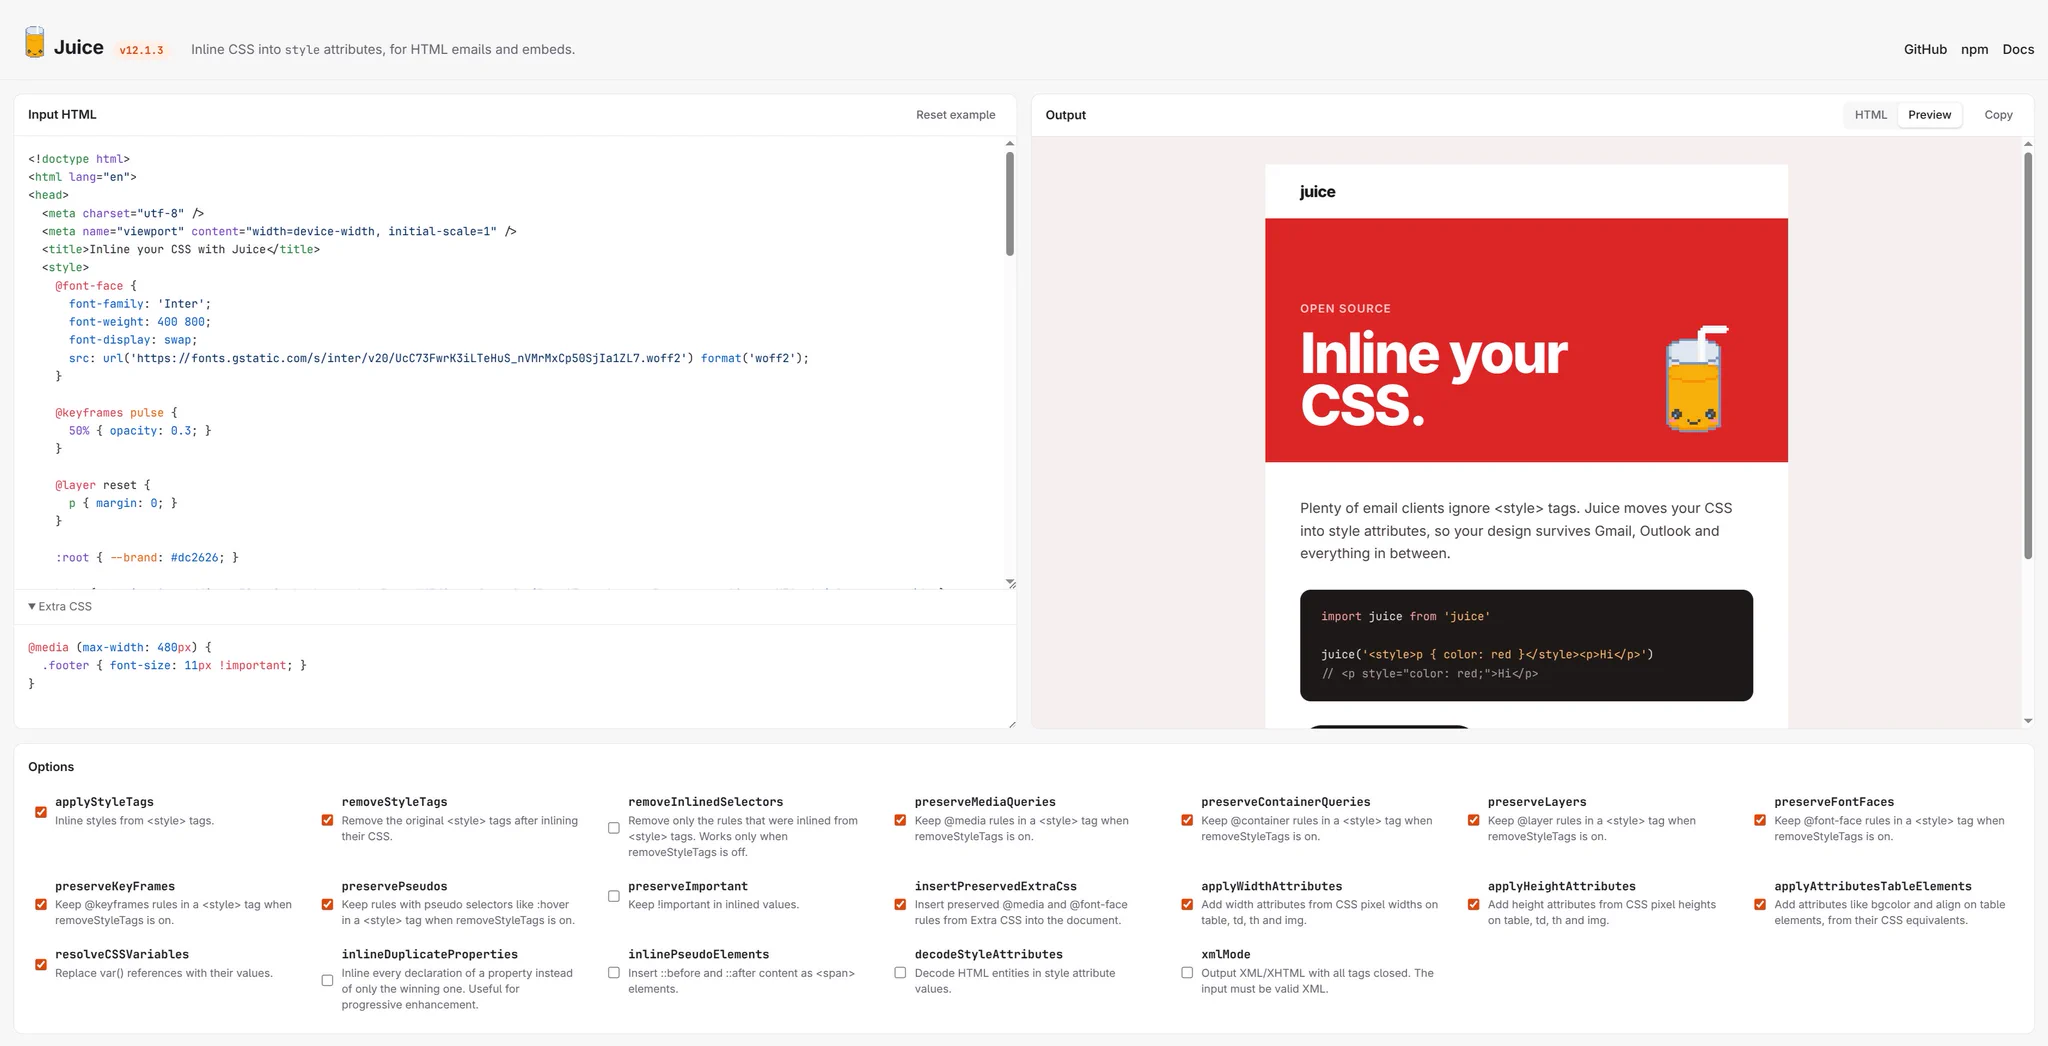The height and width of the screenshot is (1046, 2048).
Task: Click Reset example button
Action: pyautogui.click(x=955, y=115)
